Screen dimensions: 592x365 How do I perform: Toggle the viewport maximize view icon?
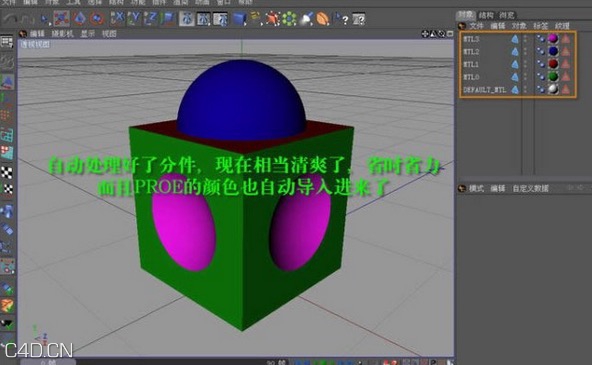click(450, 34)
